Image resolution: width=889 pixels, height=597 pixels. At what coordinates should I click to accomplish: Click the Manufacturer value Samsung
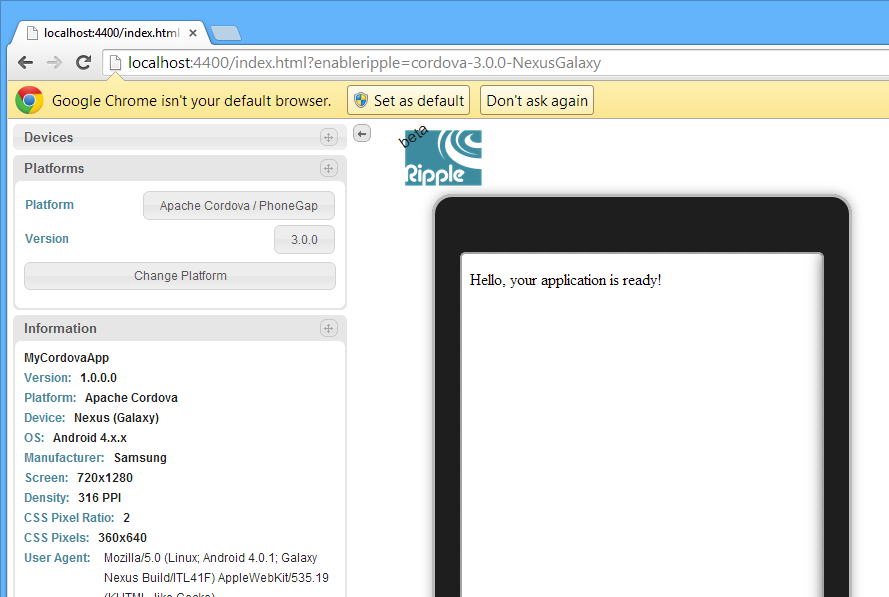click(140, 458)
